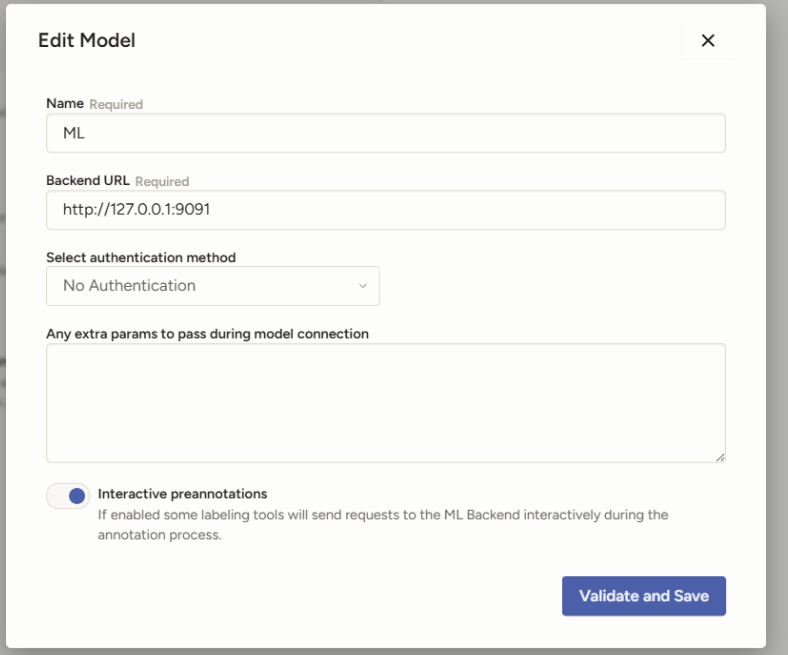The width and height of the screenshot is (788, 655).
Task: Toggle the Interactive preannotations switch
Action: (x=68, y=496)
